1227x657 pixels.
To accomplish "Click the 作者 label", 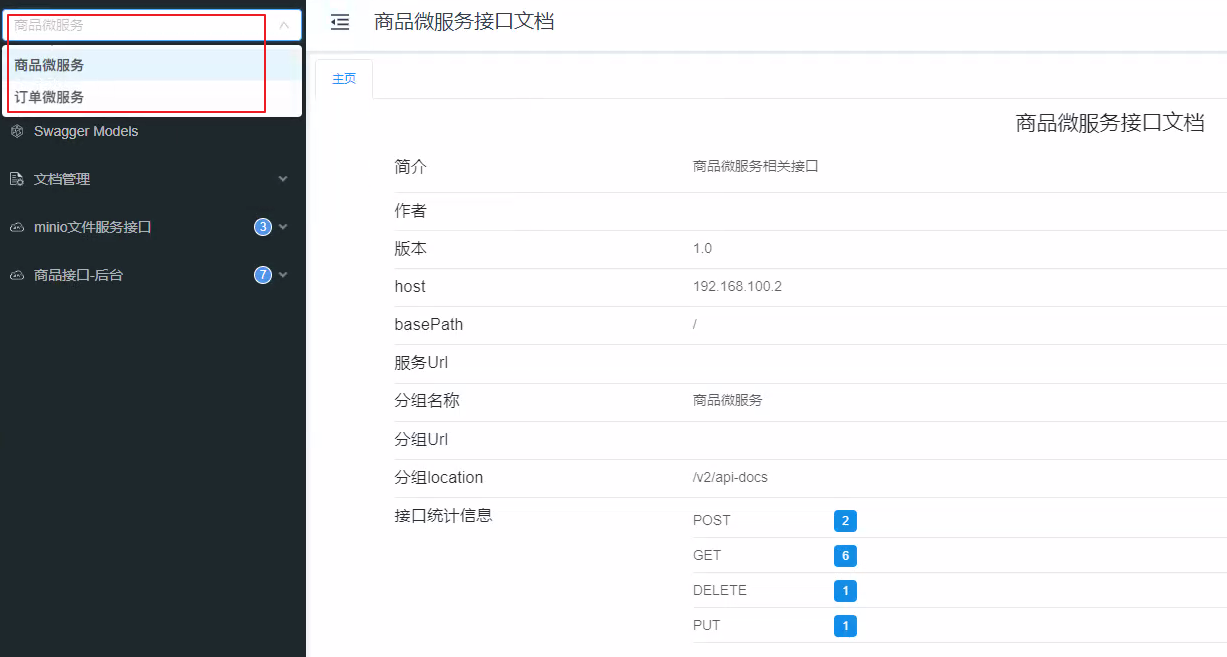I will [x=411, y=211].
